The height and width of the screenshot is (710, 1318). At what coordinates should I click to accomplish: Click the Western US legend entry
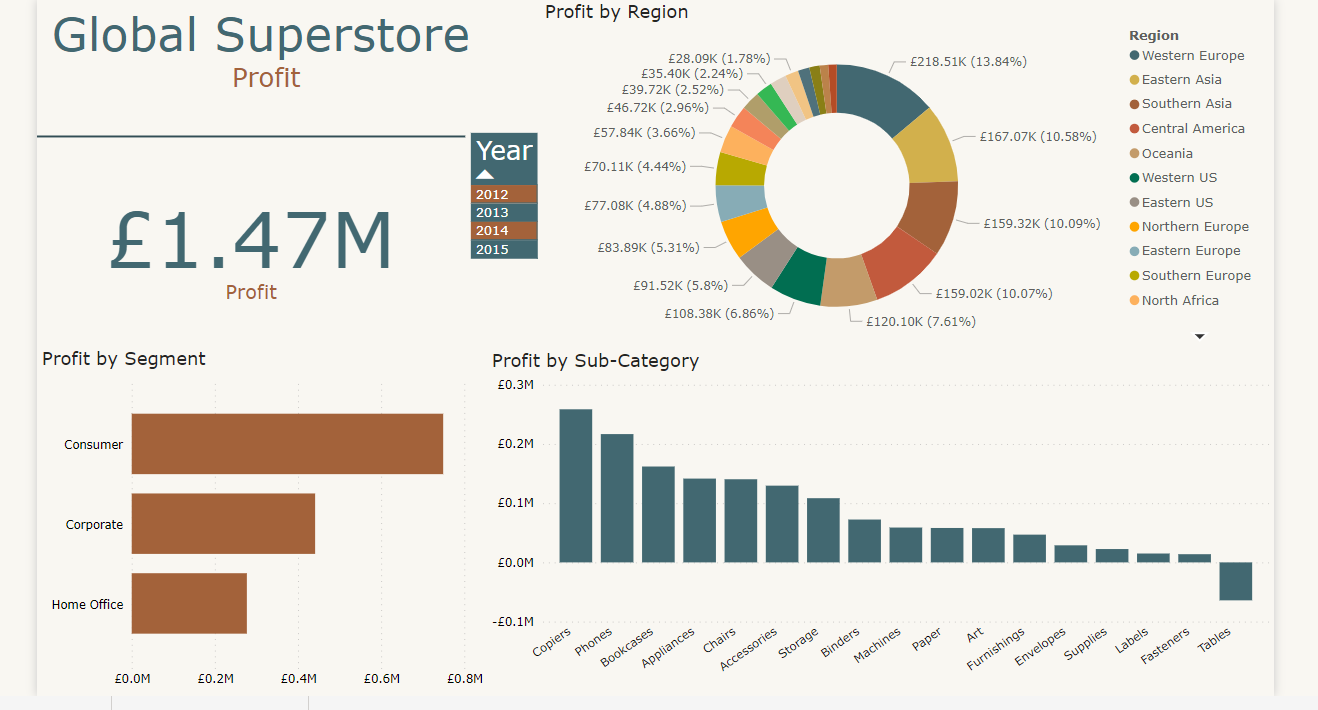pos(1173,178)
